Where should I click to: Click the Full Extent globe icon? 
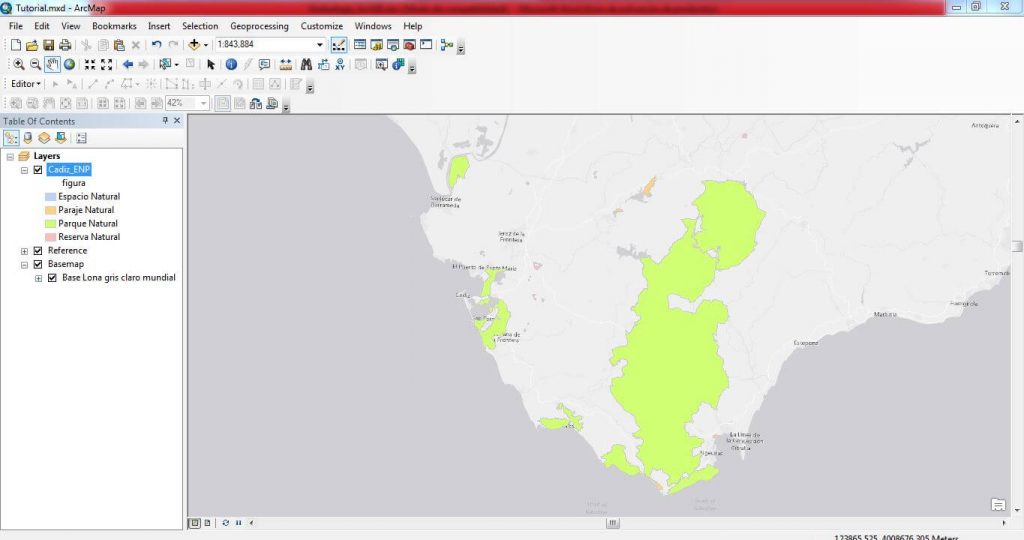coord(70,64)
